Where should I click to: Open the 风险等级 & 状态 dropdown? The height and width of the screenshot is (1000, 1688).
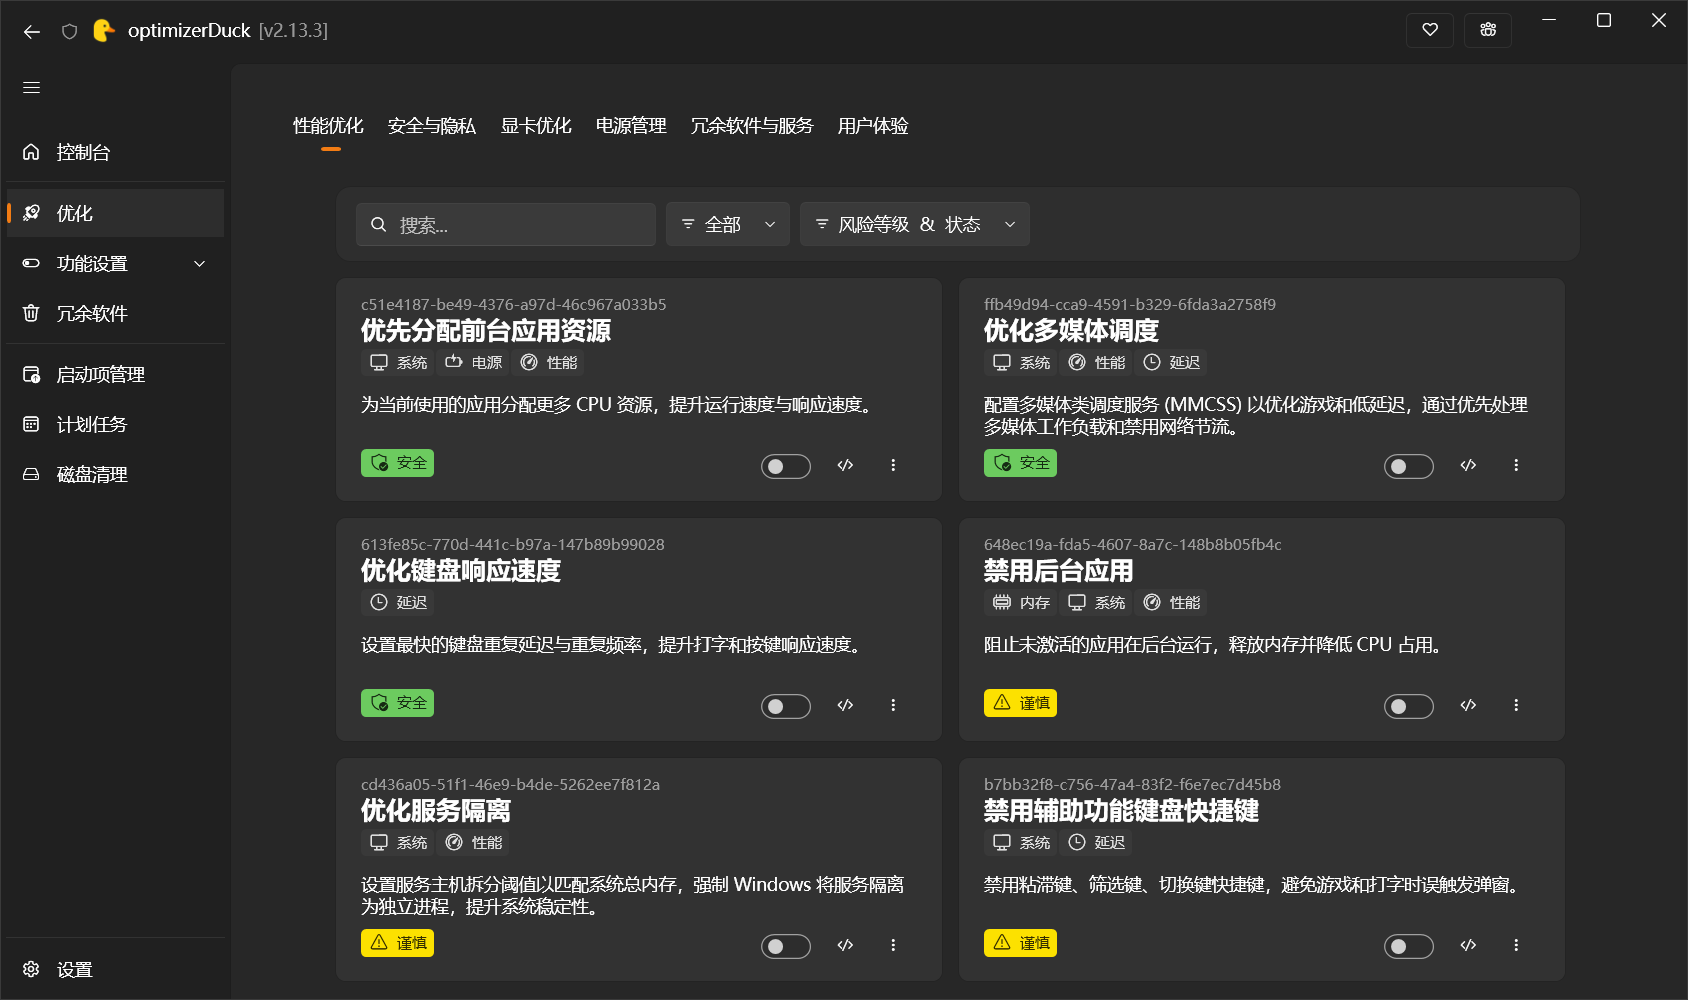915,225
